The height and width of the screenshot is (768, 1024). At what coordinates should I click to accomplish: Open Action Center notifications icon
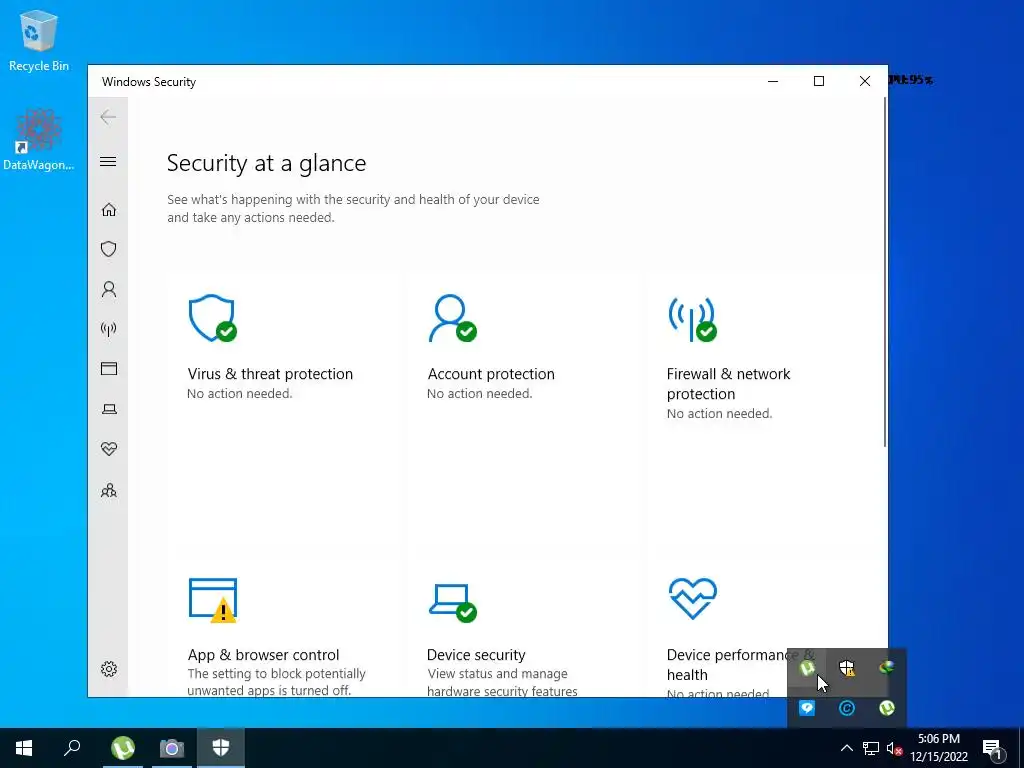click(991, 748)
